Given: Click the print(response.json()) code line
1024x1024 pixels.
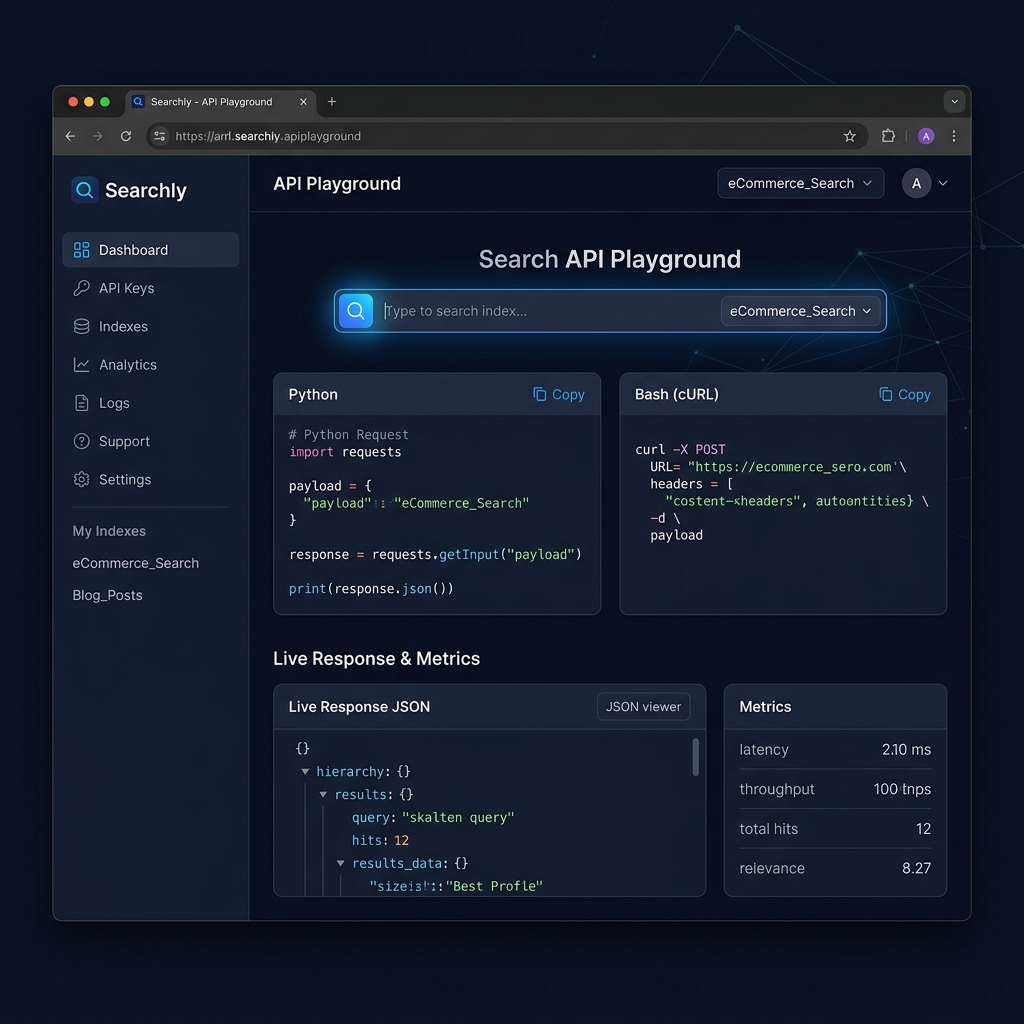Looking at the screenshot, I should pyautogui.click(x=371, y=588).
